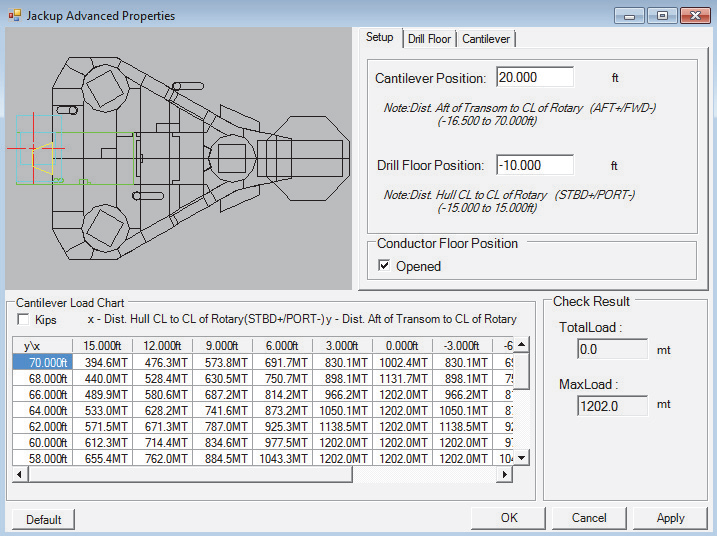Click scroll up arrow of load chart
The image size is (717, 536).
click(x=521, y=346)
